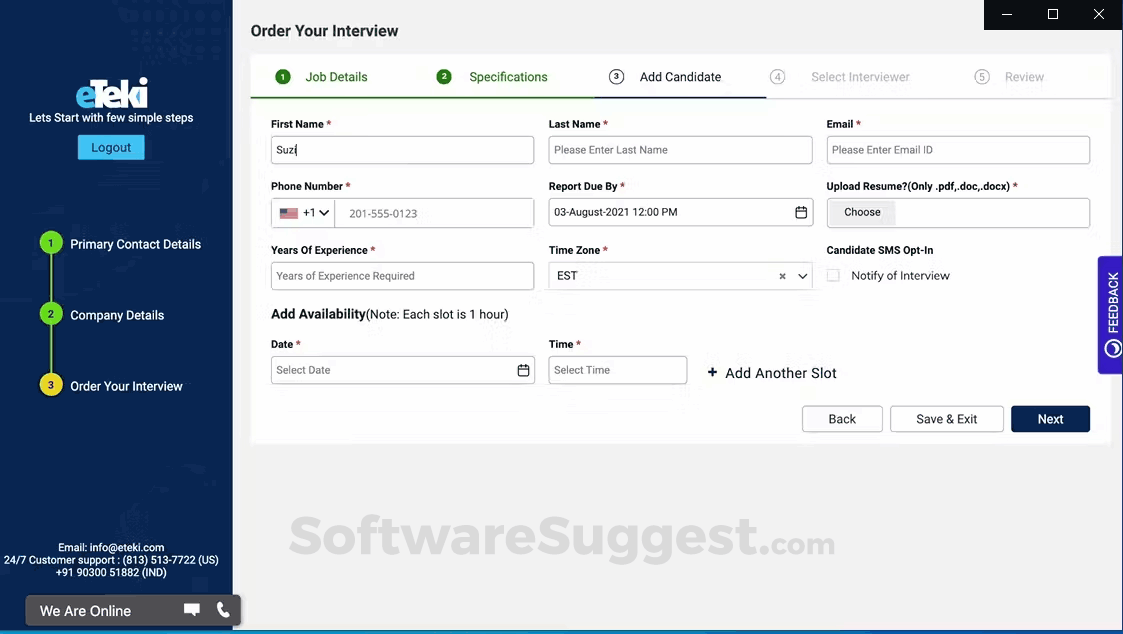The image size is (1123, 634).
Task: Click the US flag in the phone field
Action: click(287, 212)
